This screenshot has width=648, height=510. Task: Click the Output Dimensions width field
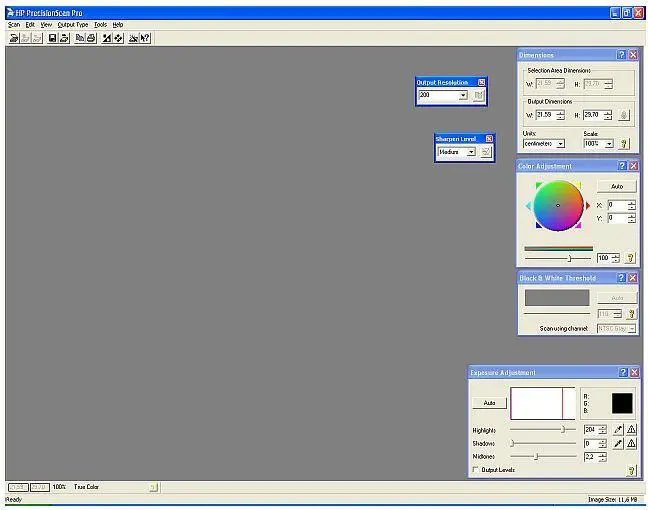546,115
